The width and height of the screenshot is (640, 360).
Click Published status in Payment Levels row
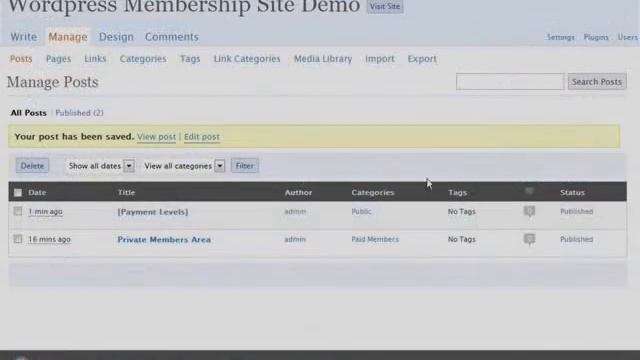pos(576,211)
